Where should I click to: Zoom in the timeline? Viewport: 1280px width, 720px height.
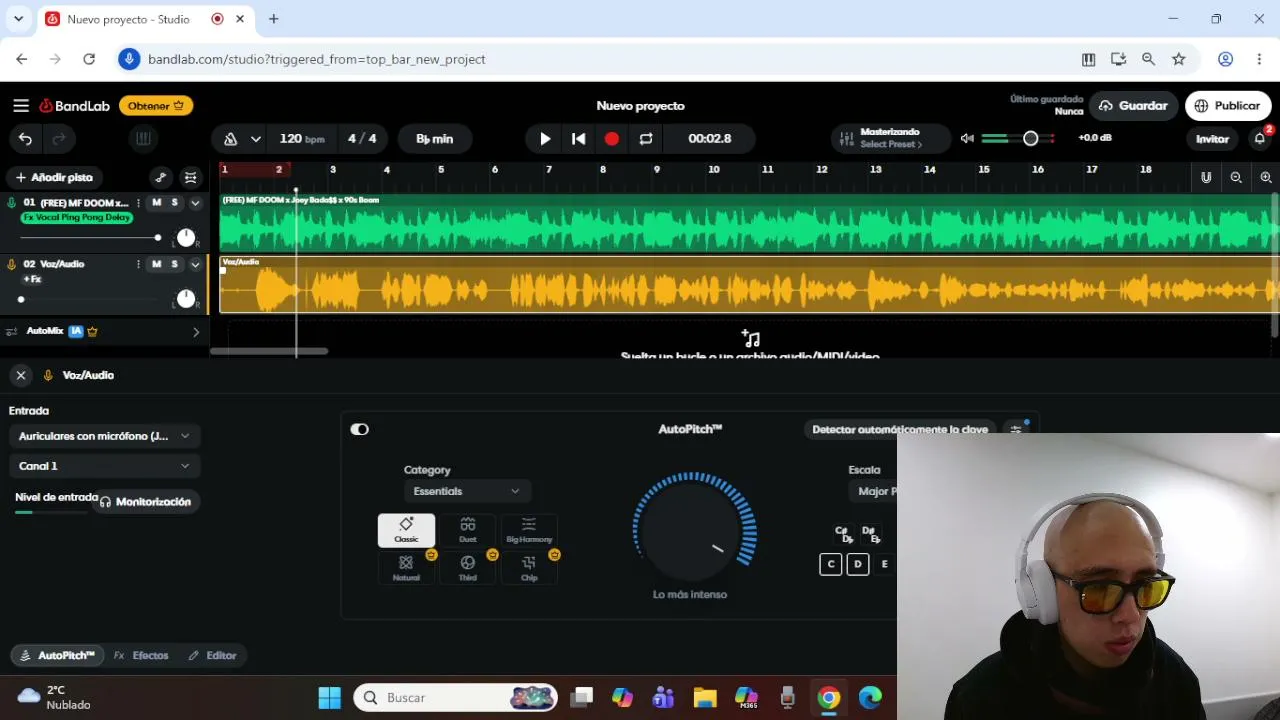[x=1266, y=177]
